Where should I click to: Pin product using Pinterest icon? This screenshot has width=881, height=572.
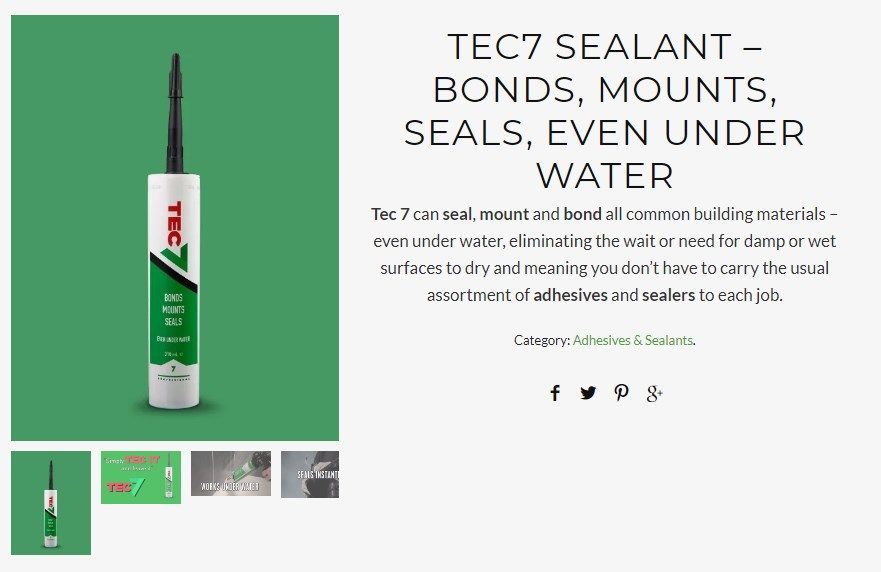click(x=621, y=392)
